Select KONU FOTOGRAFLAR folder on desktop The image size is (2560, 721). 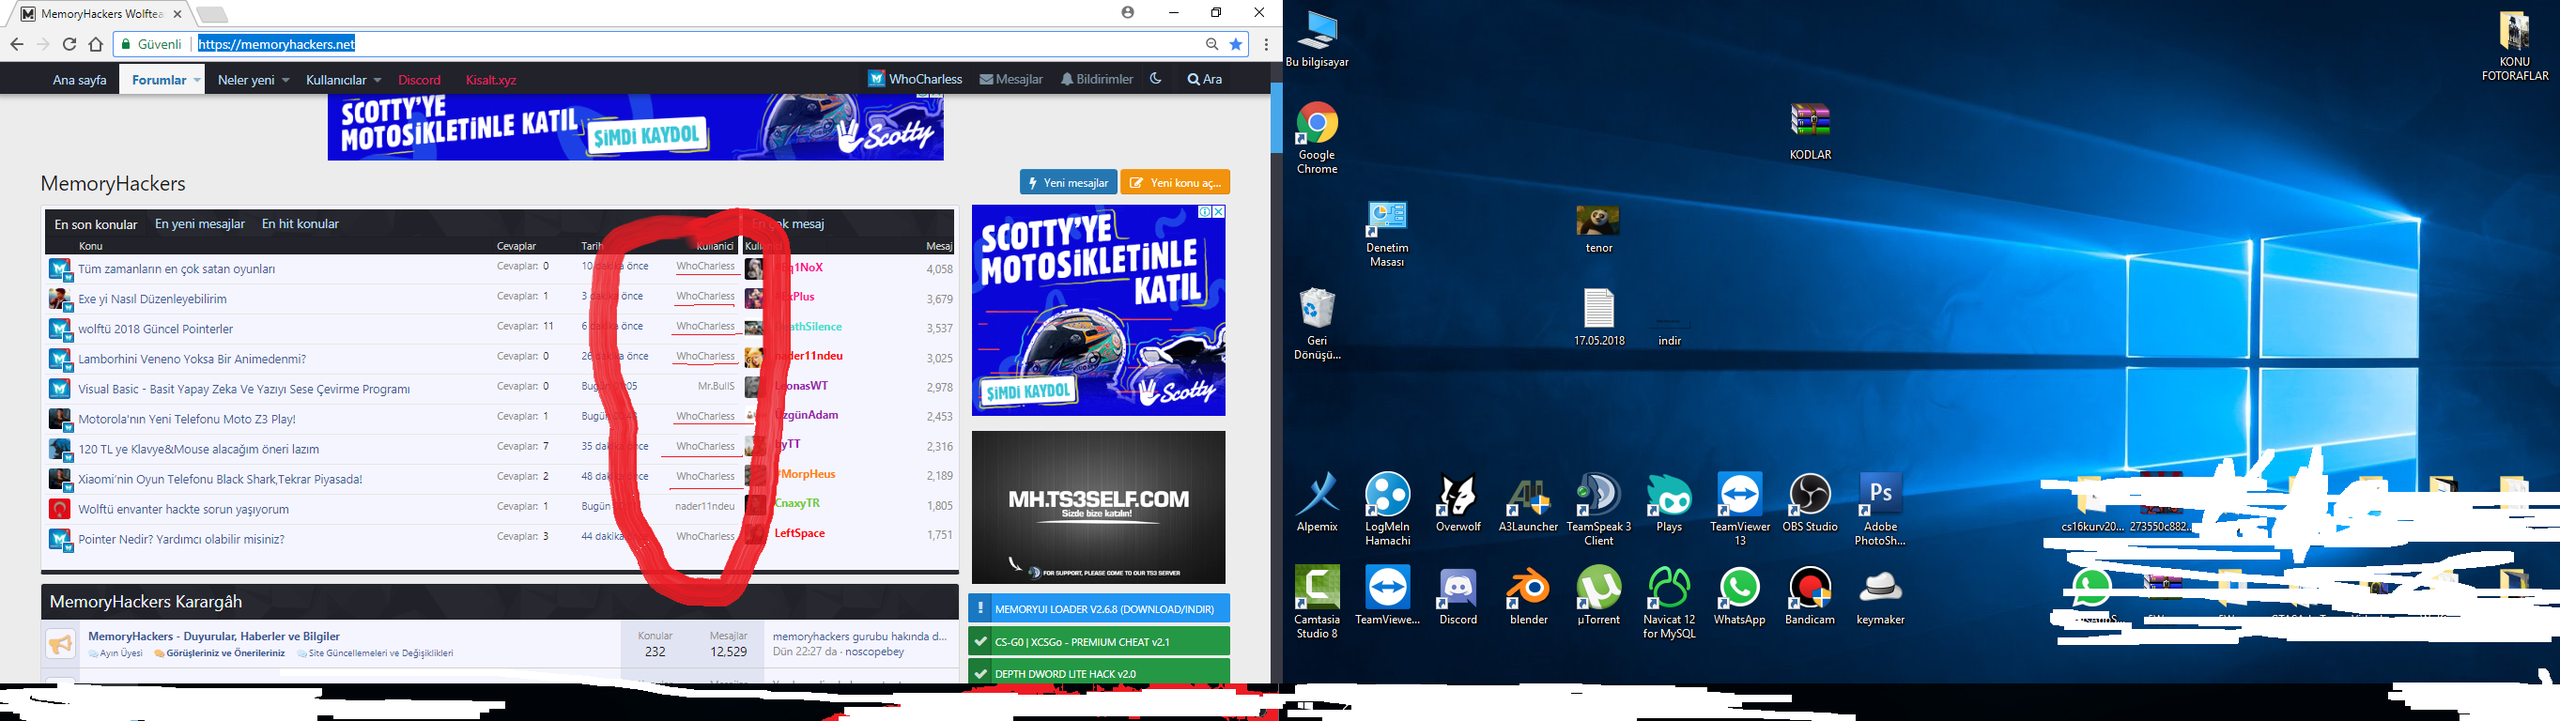point(2514,45)
